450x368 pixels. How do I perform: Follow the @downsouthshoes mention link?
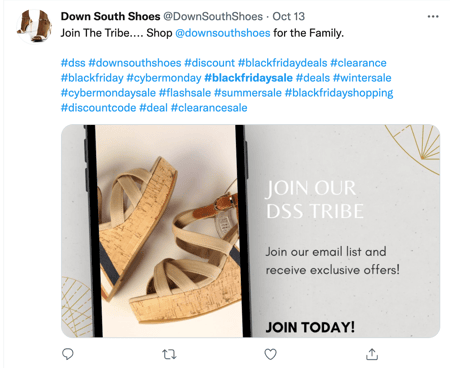tap(223, 33)
